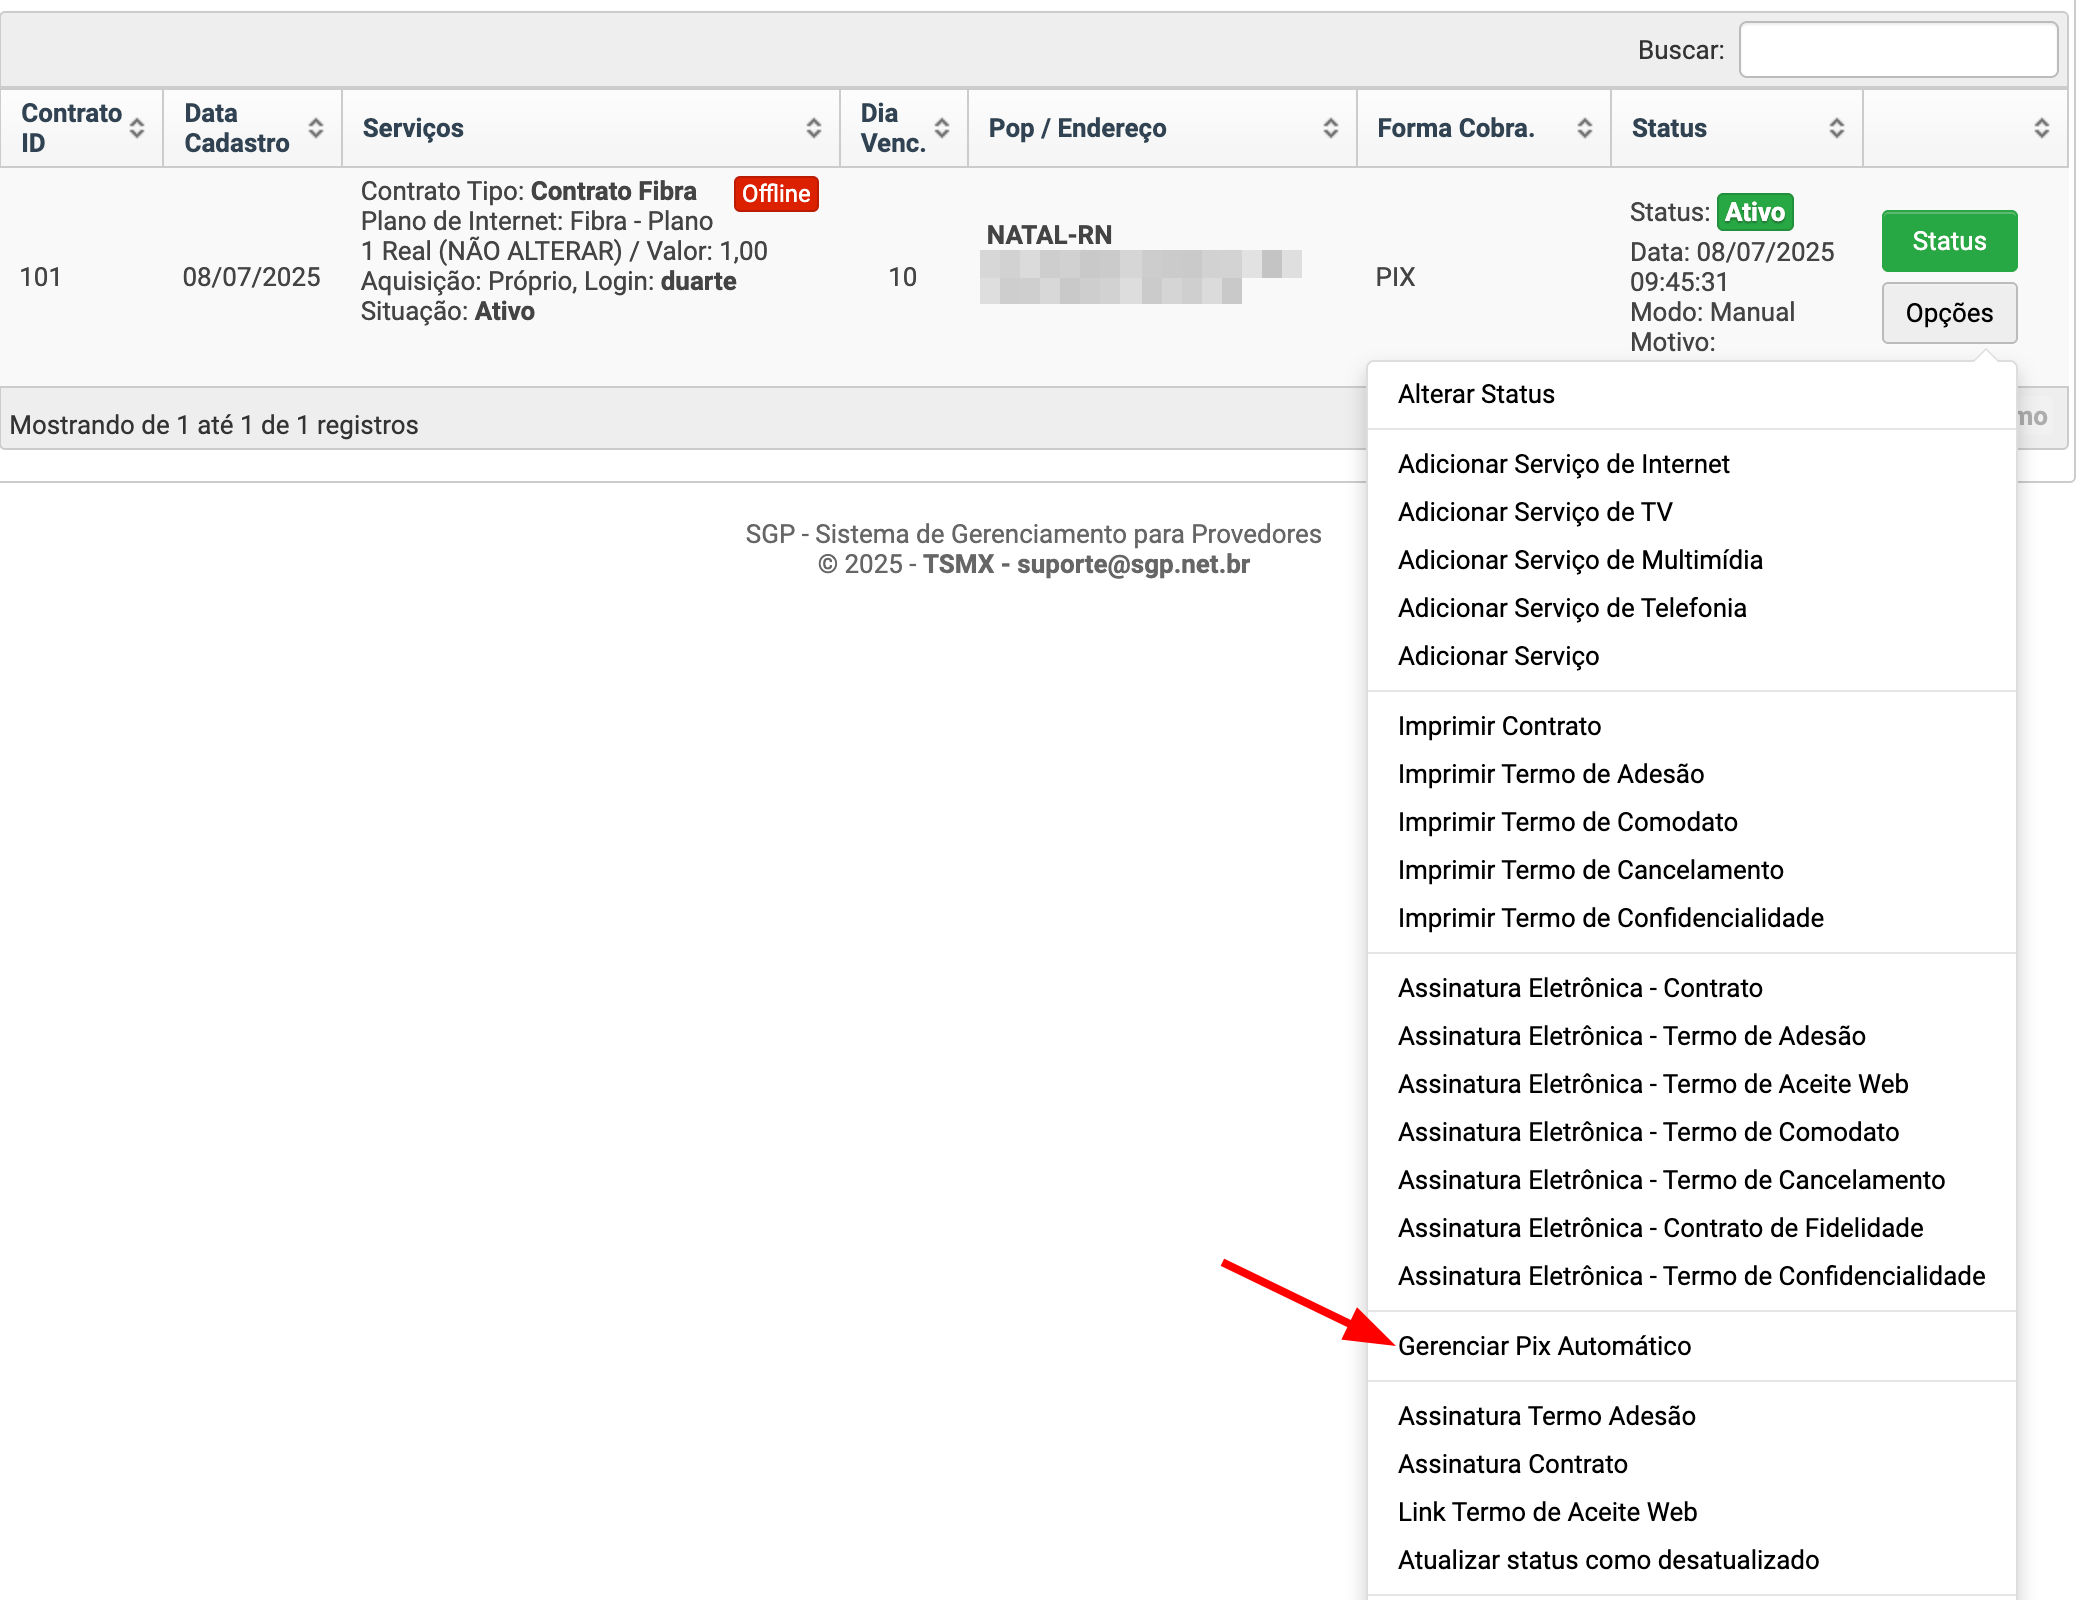Choose Gerenciar Pix Automático

(1543, 1346)
